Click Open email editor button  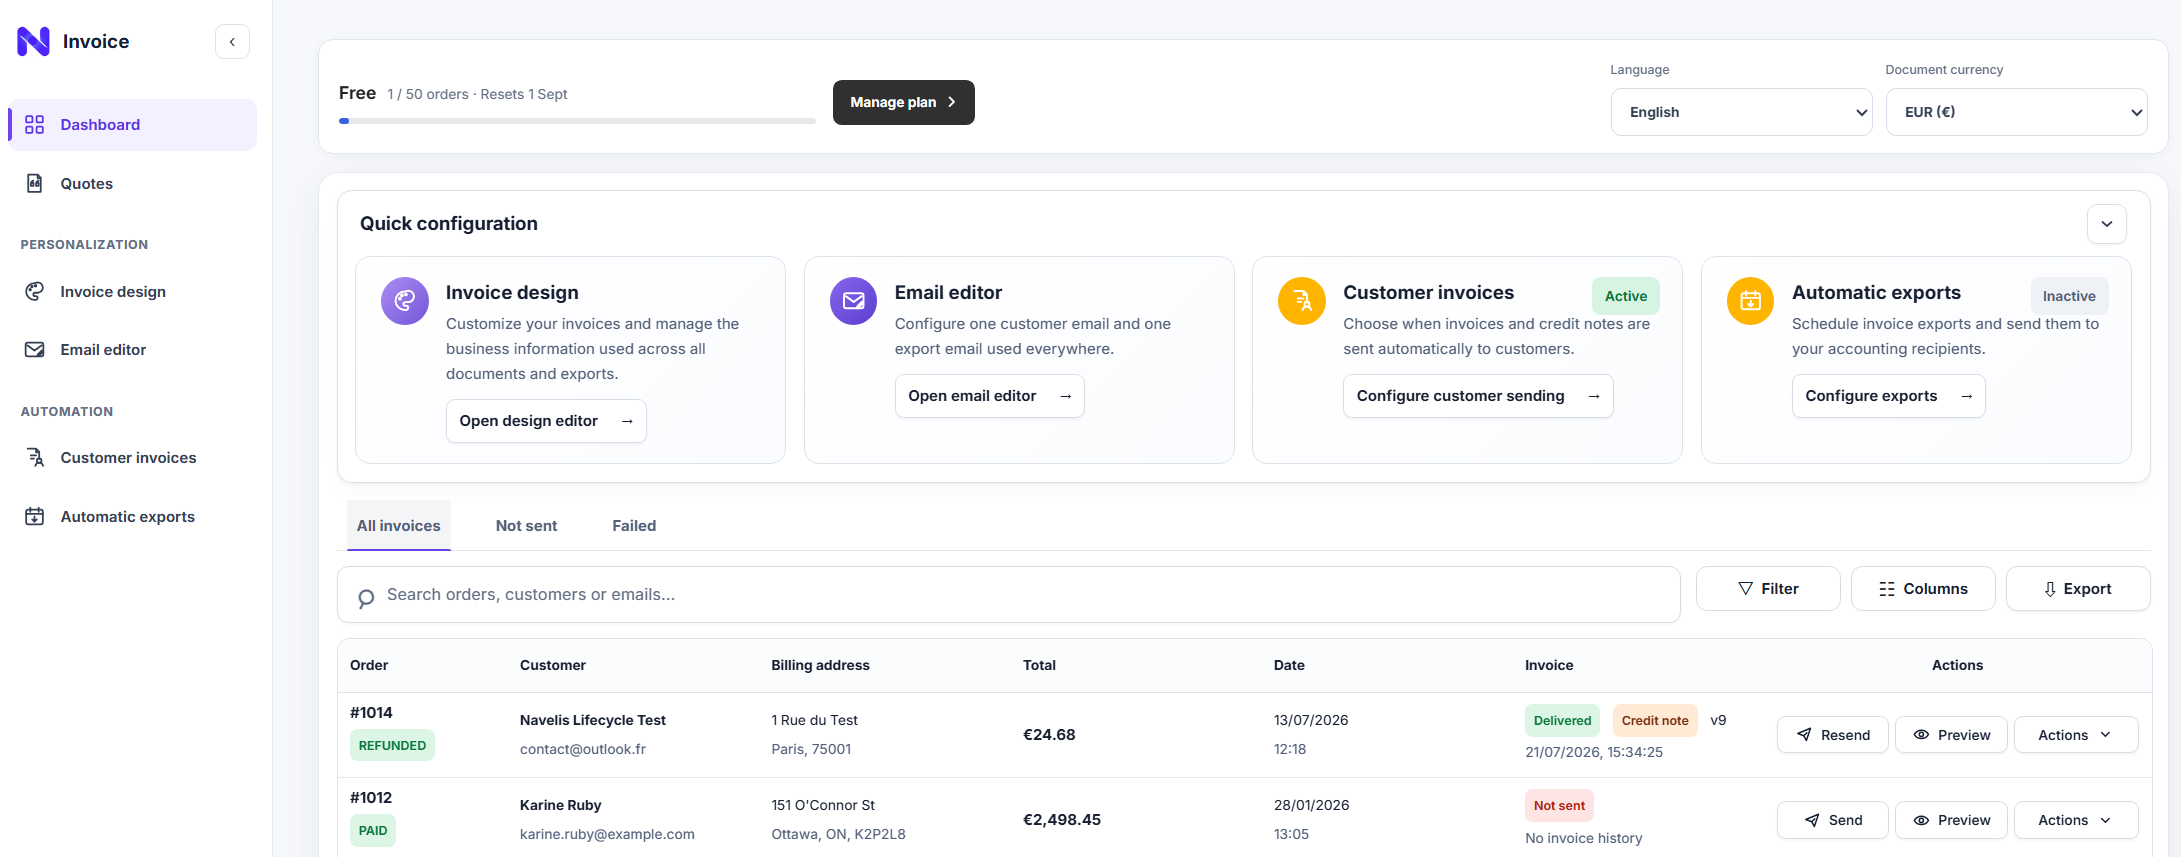pos(990,396)
